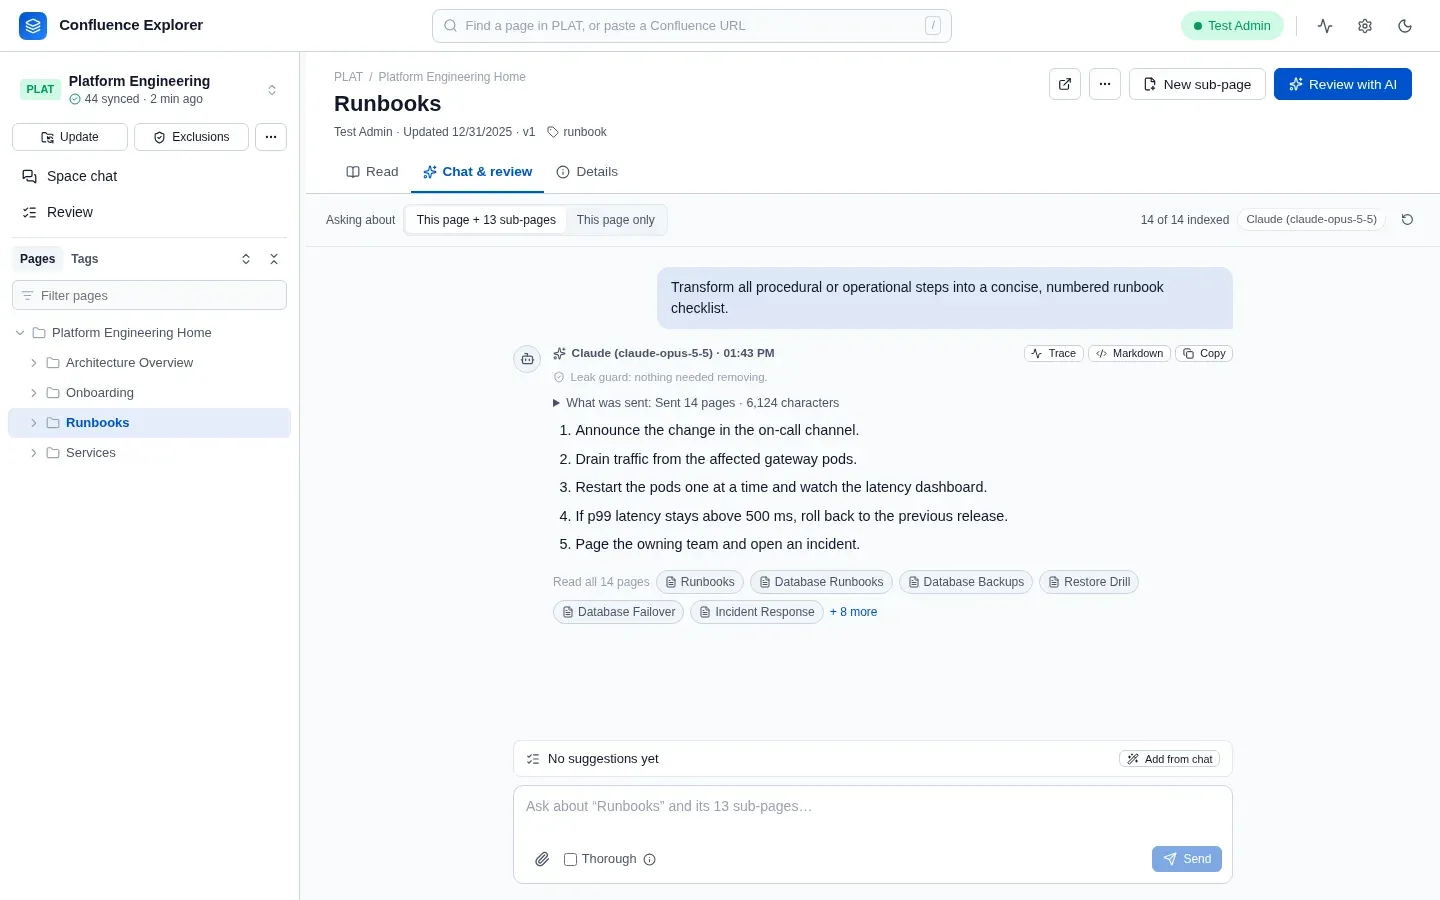Toggle dark mode moon icon
Screen dimensions: 1440x900
(x=1405, y=26)
